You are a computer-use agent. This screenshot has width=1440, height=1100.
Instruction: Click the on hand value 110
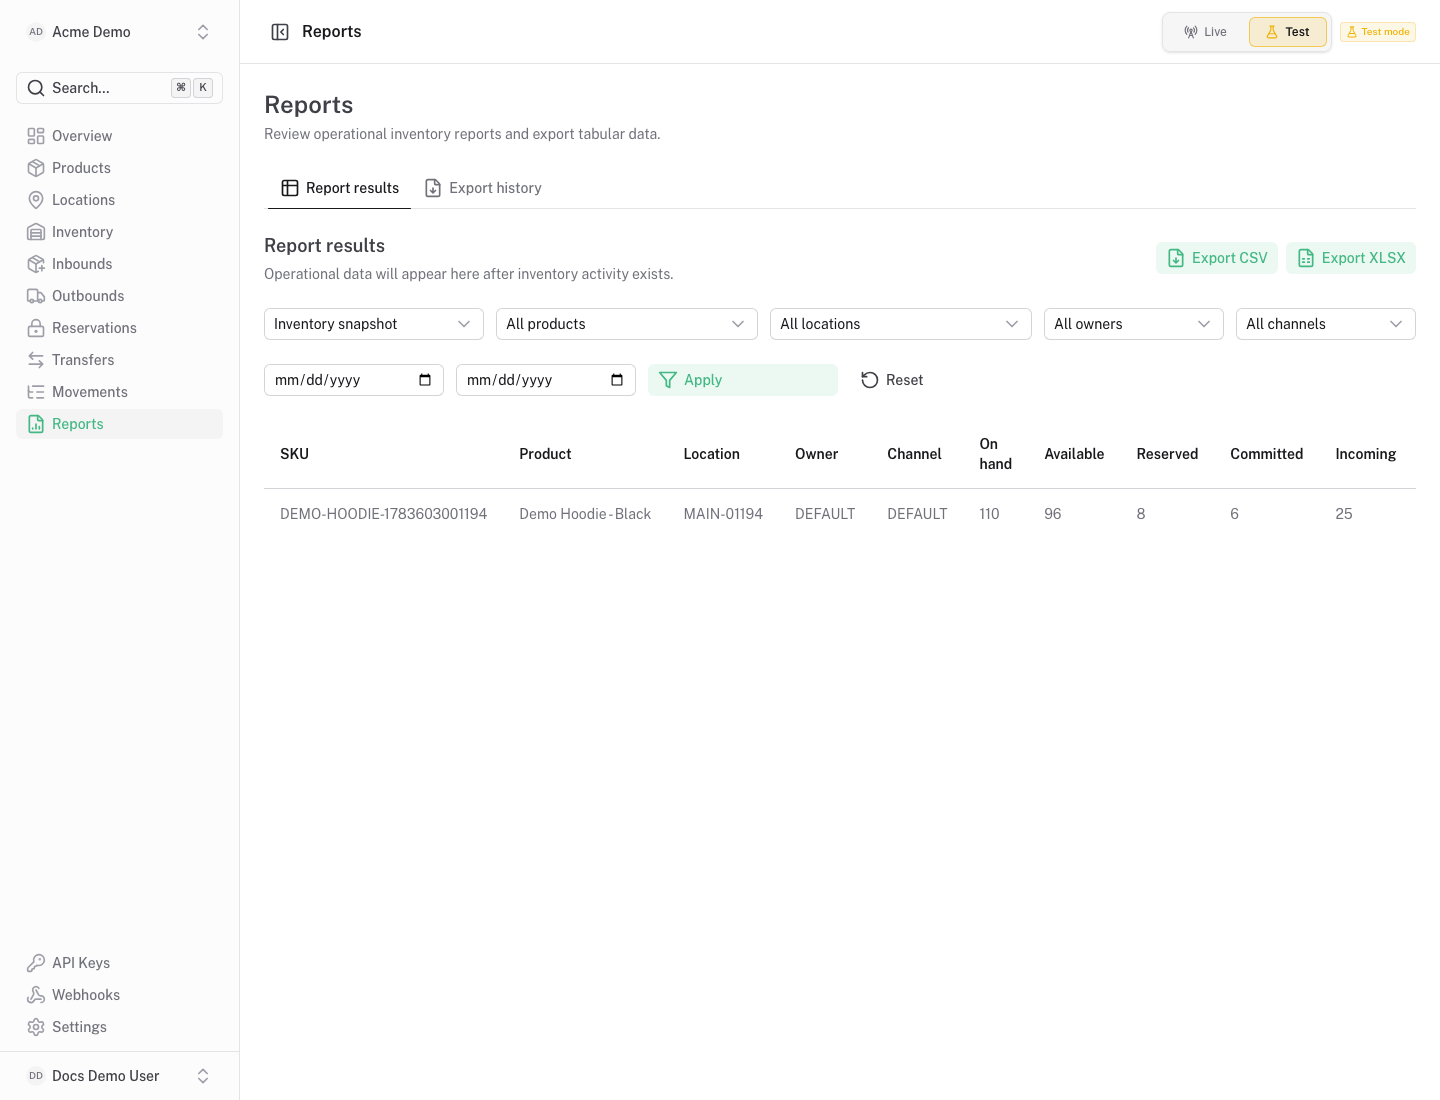[x=989, y=514]
